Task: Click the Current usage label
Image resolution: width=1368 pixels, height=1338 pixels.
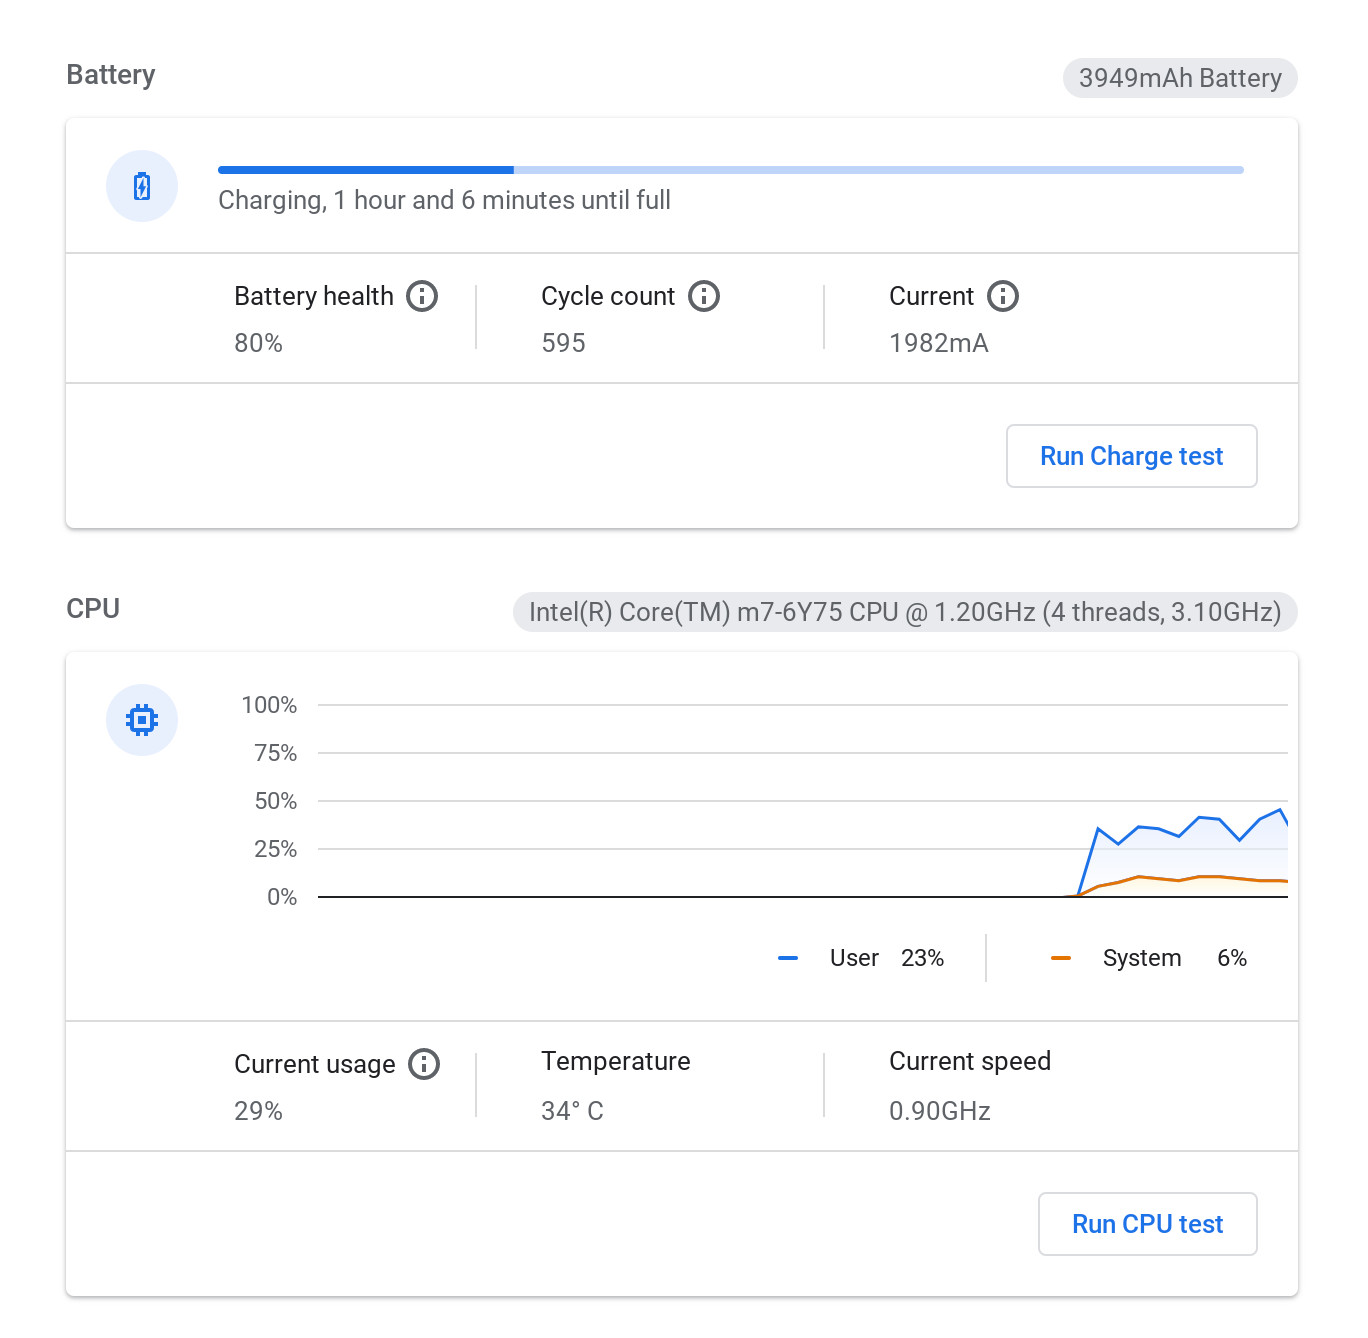Action: click(x=315, y=1064)
